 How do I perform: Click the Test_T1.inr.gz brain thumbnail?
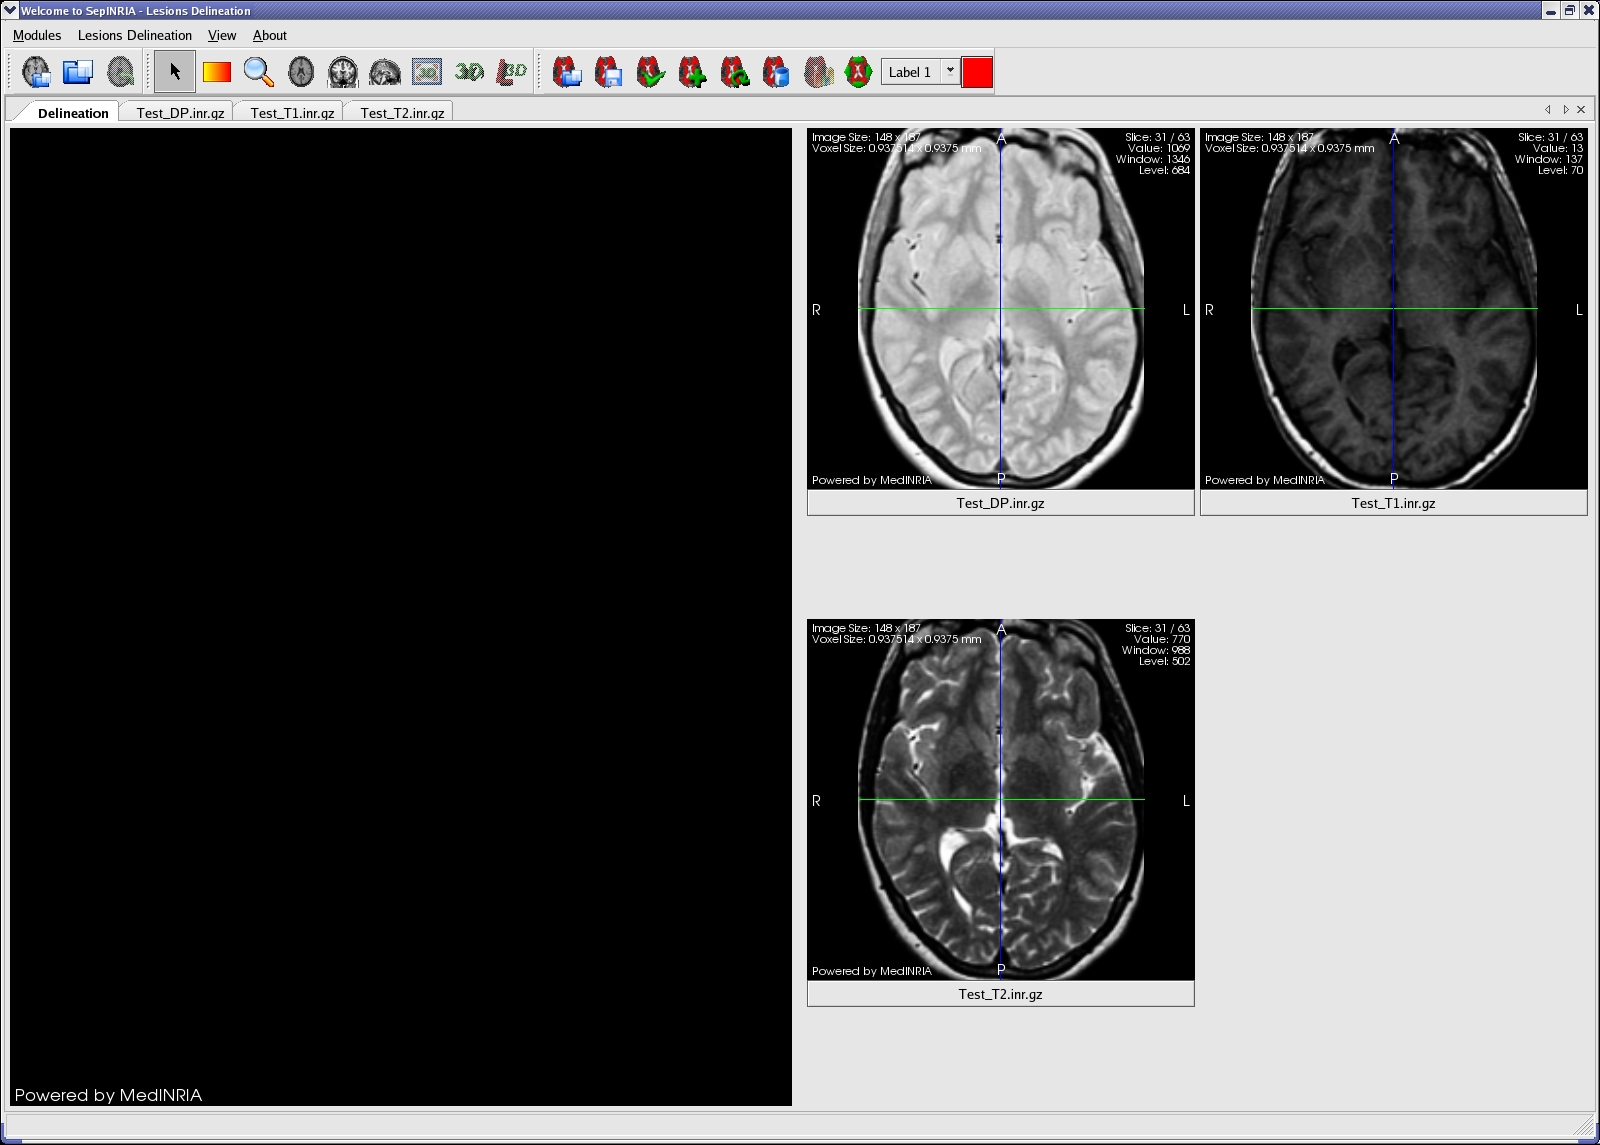pyautogui.click(x=1394, y=309)
